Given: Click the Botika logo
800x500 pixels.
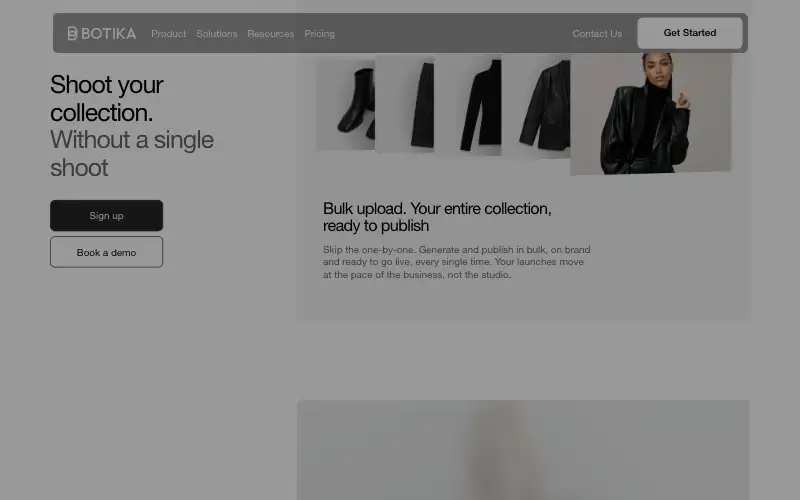Looking at the screenshot, I should tap(102, 34).
